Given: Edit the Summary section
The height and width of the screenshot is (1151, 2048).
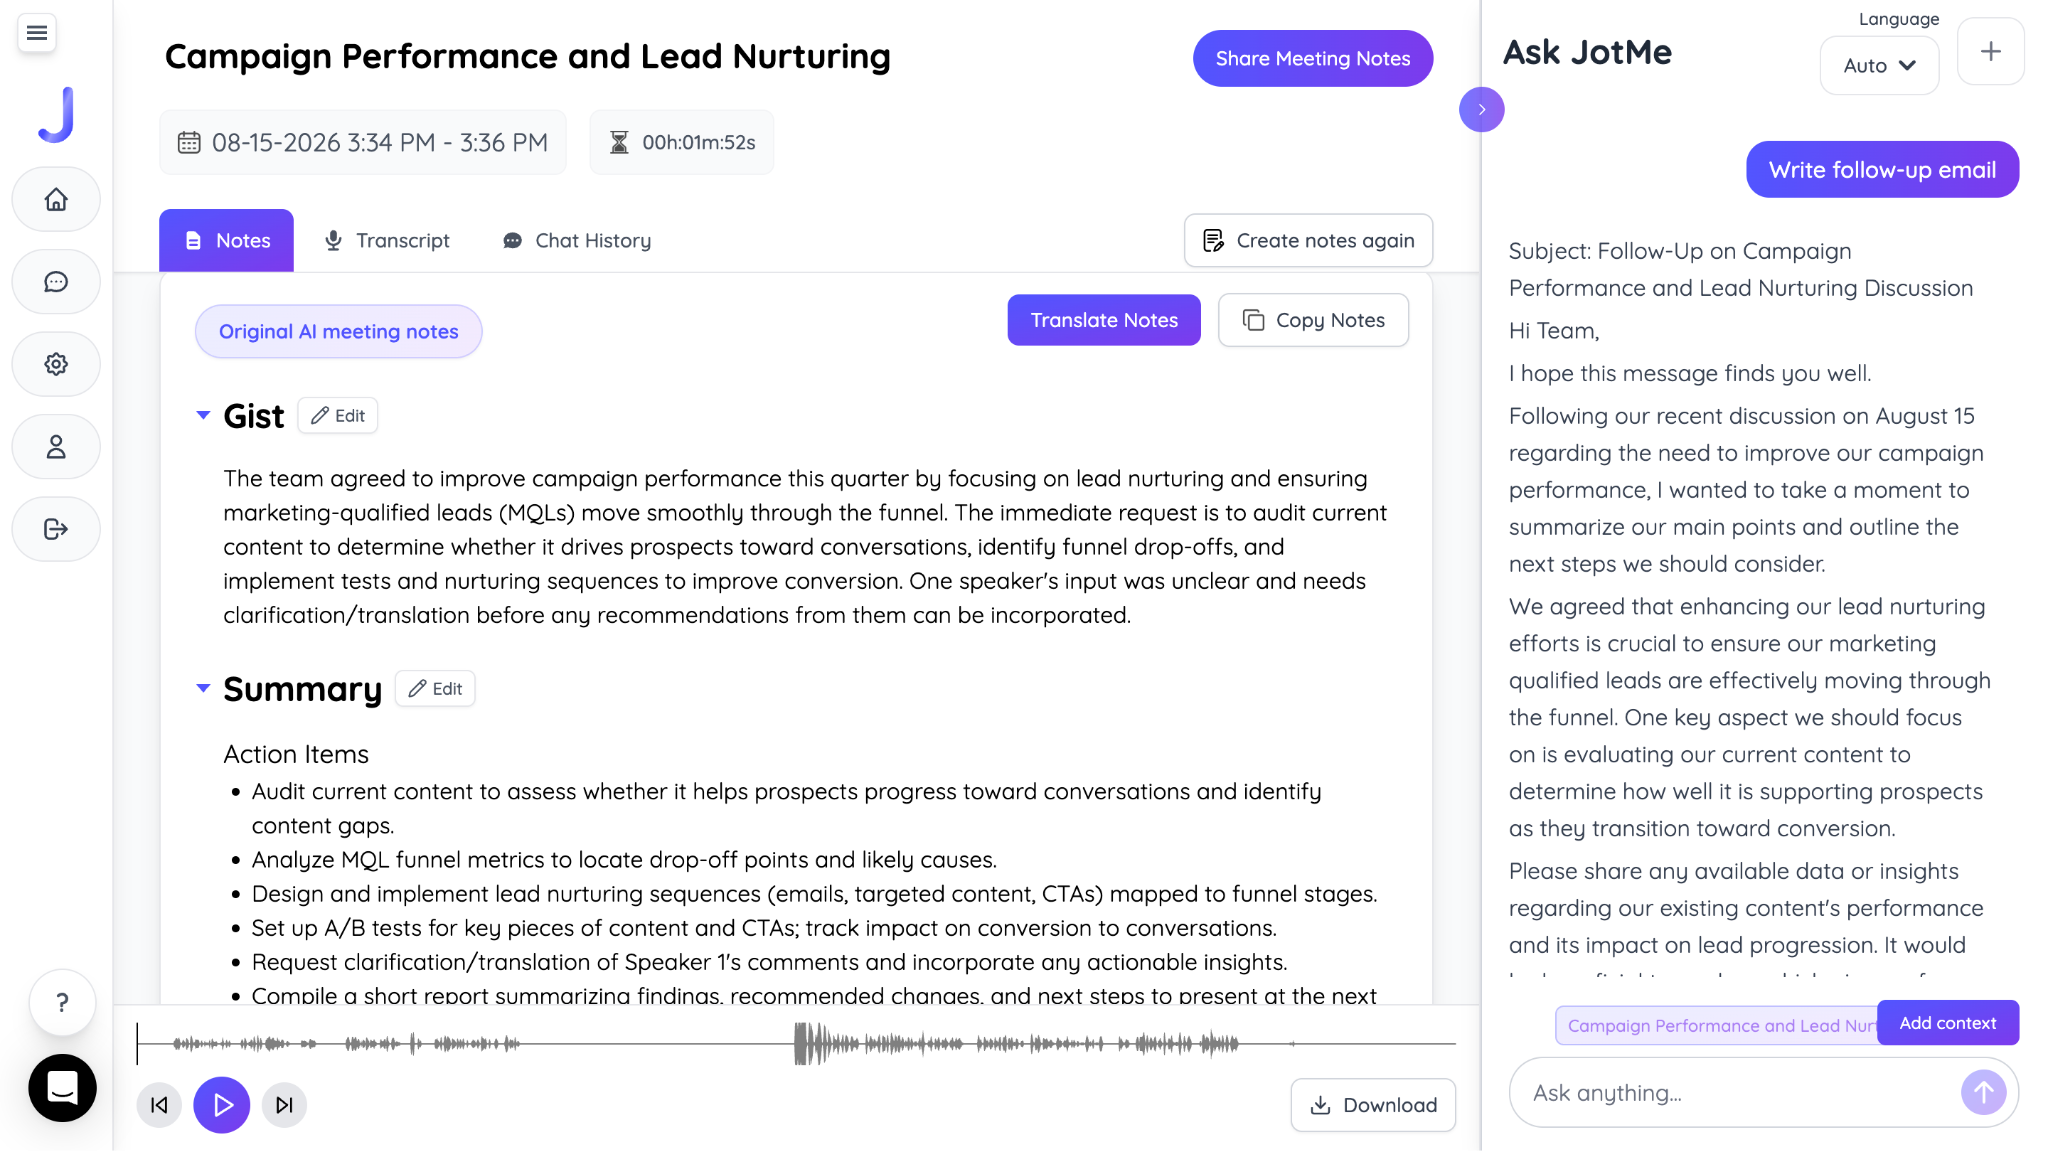Looking at the screenshot, I should coord(435,689).
